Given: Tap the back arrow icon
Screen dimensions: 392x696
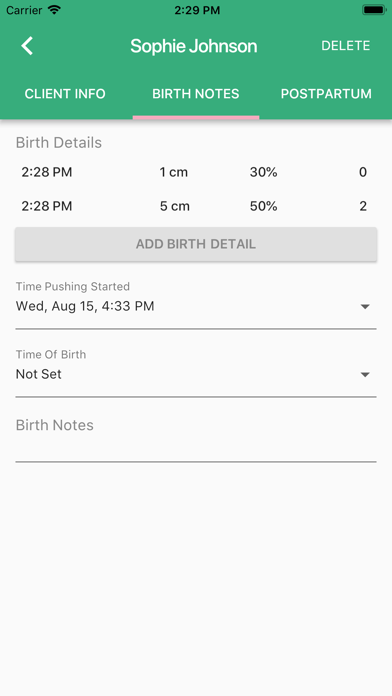Looking at the screenshot, I should 27,46.
